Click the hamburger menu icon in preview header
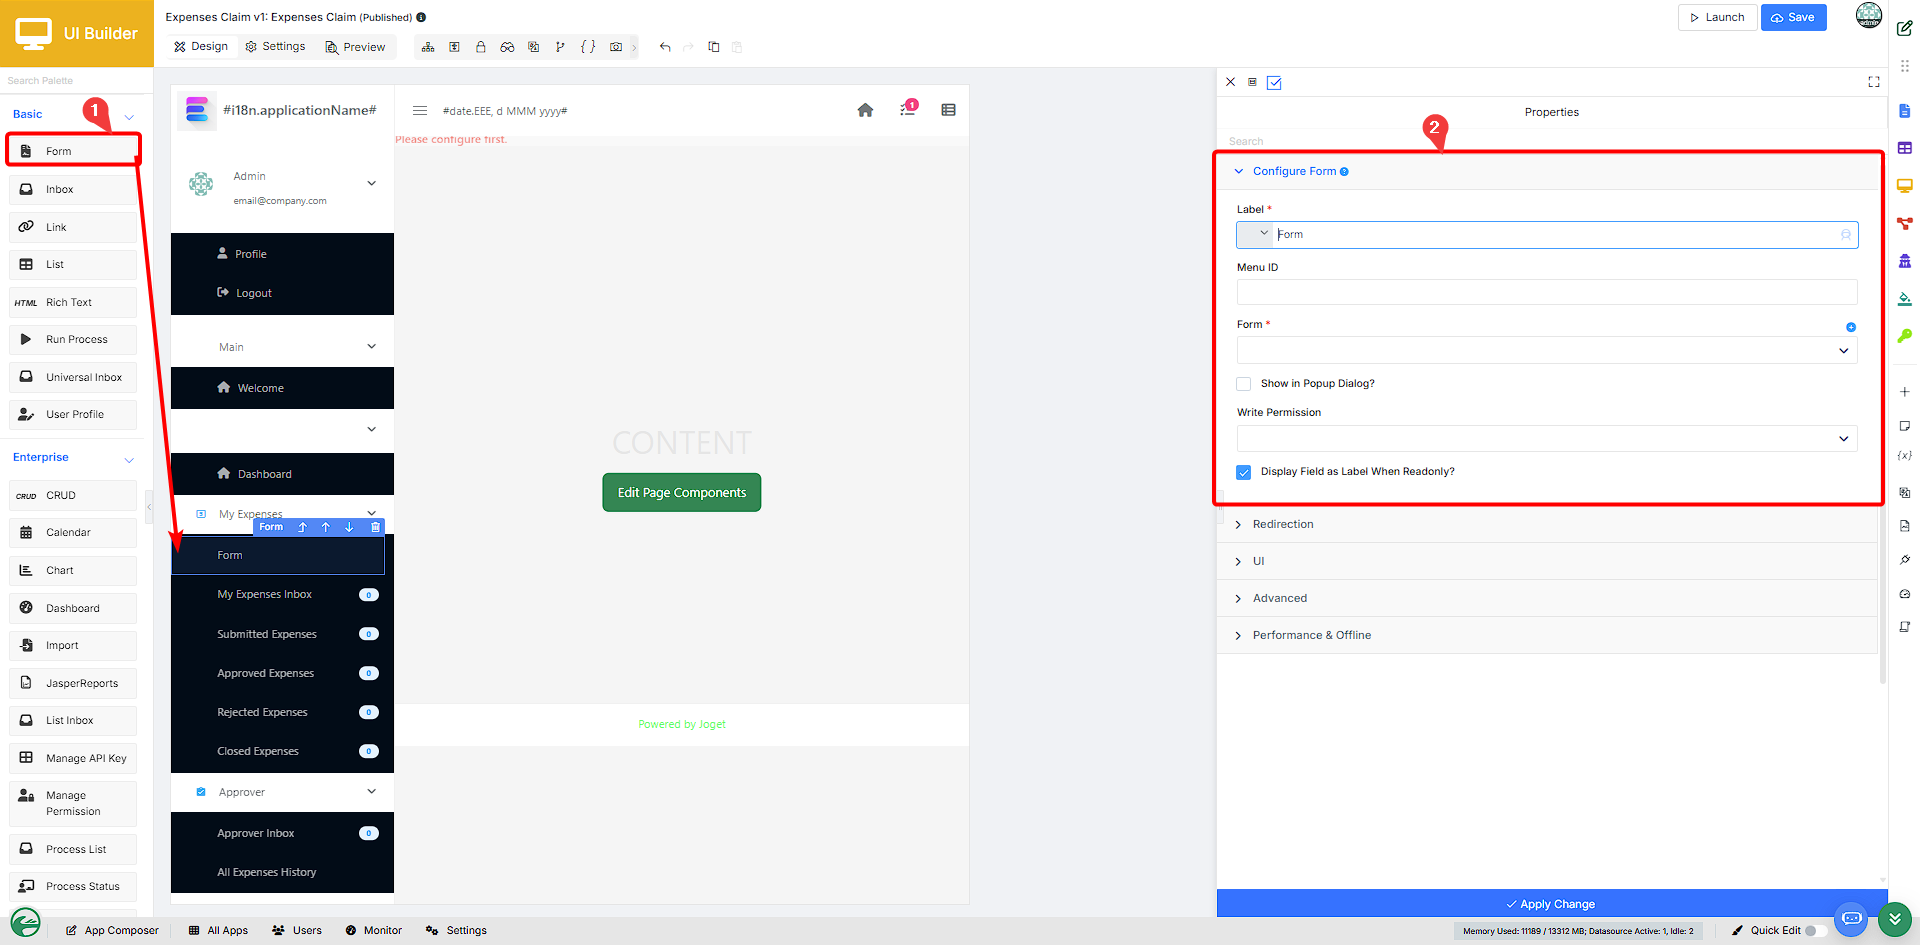This screenshot has width=1920, height=945. click(420, 111)
